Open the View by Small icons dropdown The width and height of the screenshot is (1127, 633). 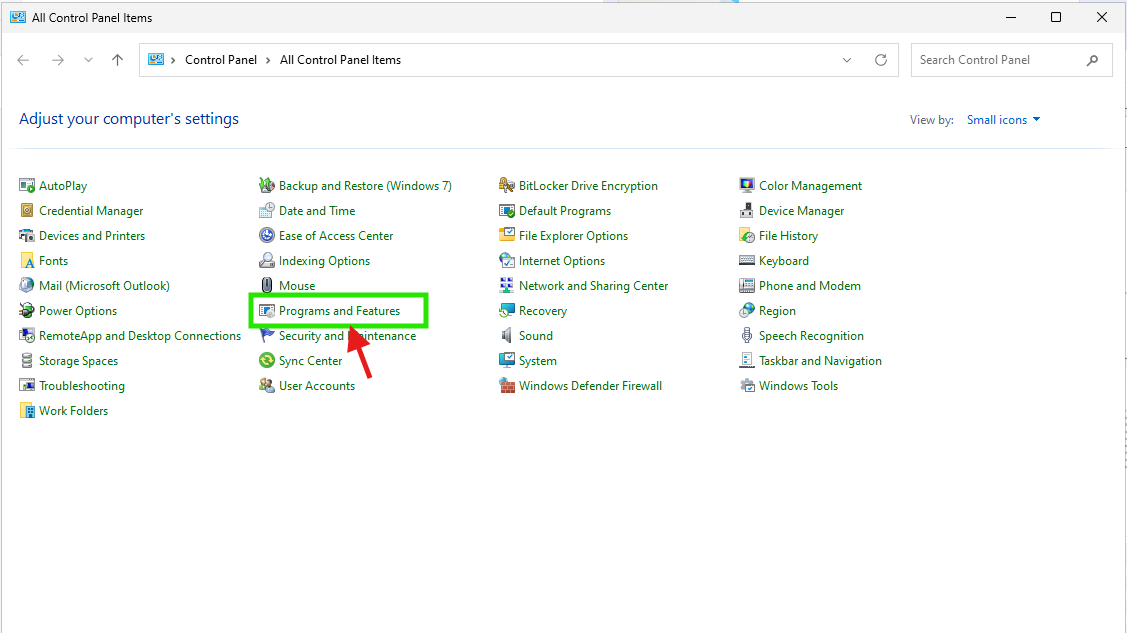coord(1003,120)
